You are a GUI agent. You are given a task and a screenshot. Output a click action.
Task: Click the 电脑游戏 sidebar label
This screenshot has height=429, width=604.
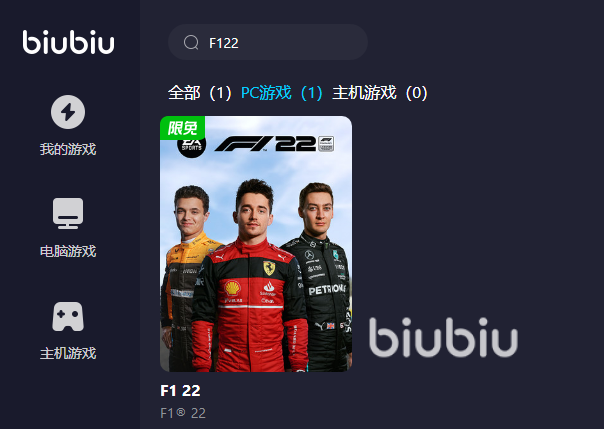[68, 251]
